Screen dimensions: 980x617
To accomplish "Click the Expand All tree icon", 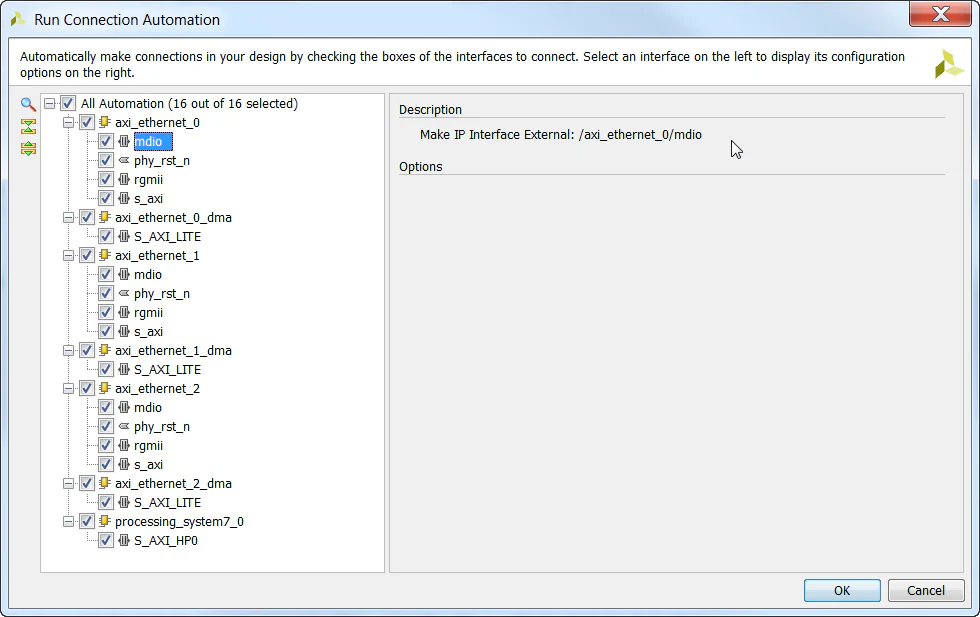I will [x=28, y=148].
